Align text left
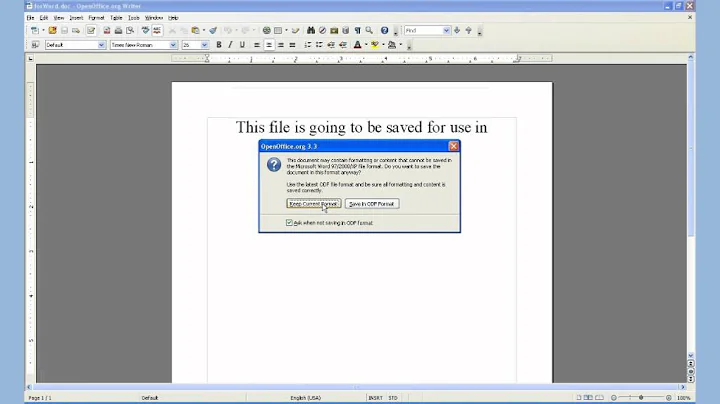The height and width of the screenshot is (404, 720). pos(257,45)
